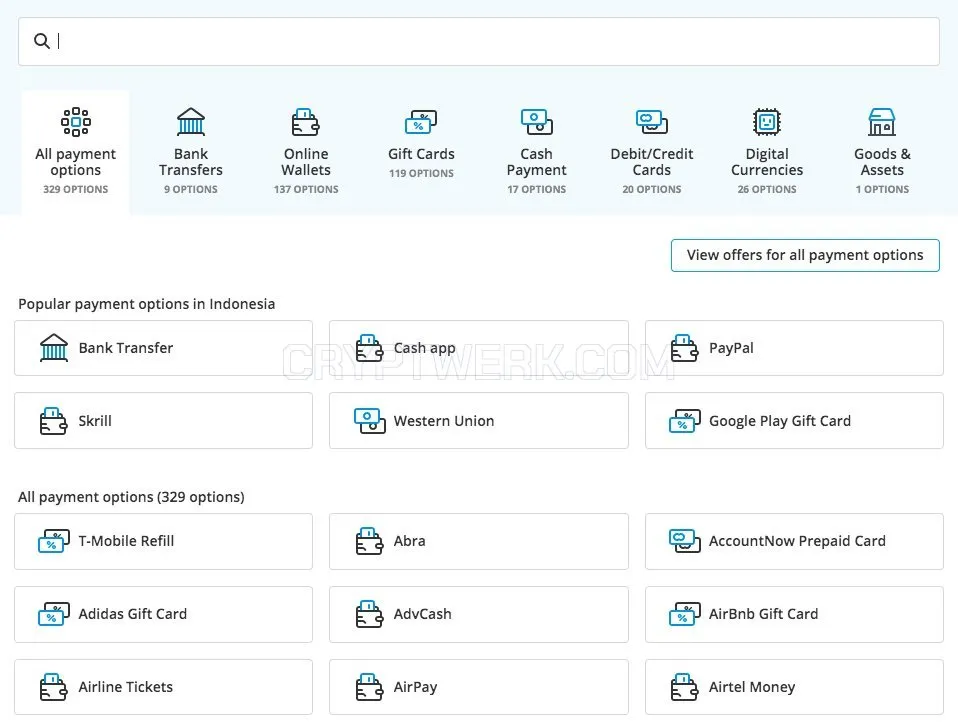Click the wallet icon beside AdvCash
This screenshot has width=958, height=725.
(x=369, y=614)
